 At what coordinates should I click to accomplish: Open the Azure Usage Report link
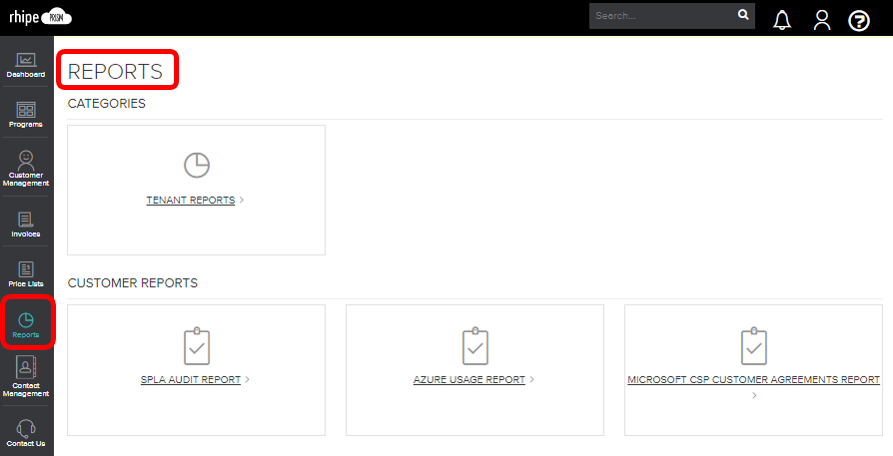(x=469, y=380)
